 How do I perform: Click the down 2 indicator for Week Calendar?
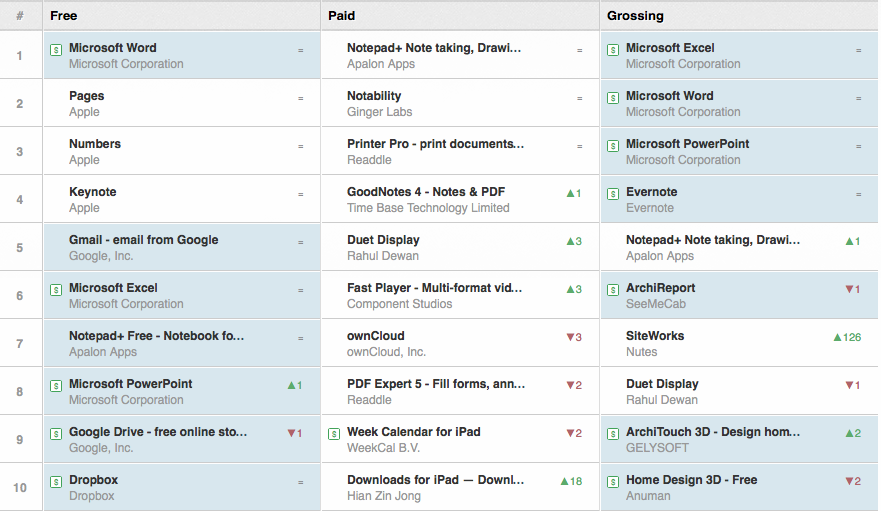click(x=574, y=433)
